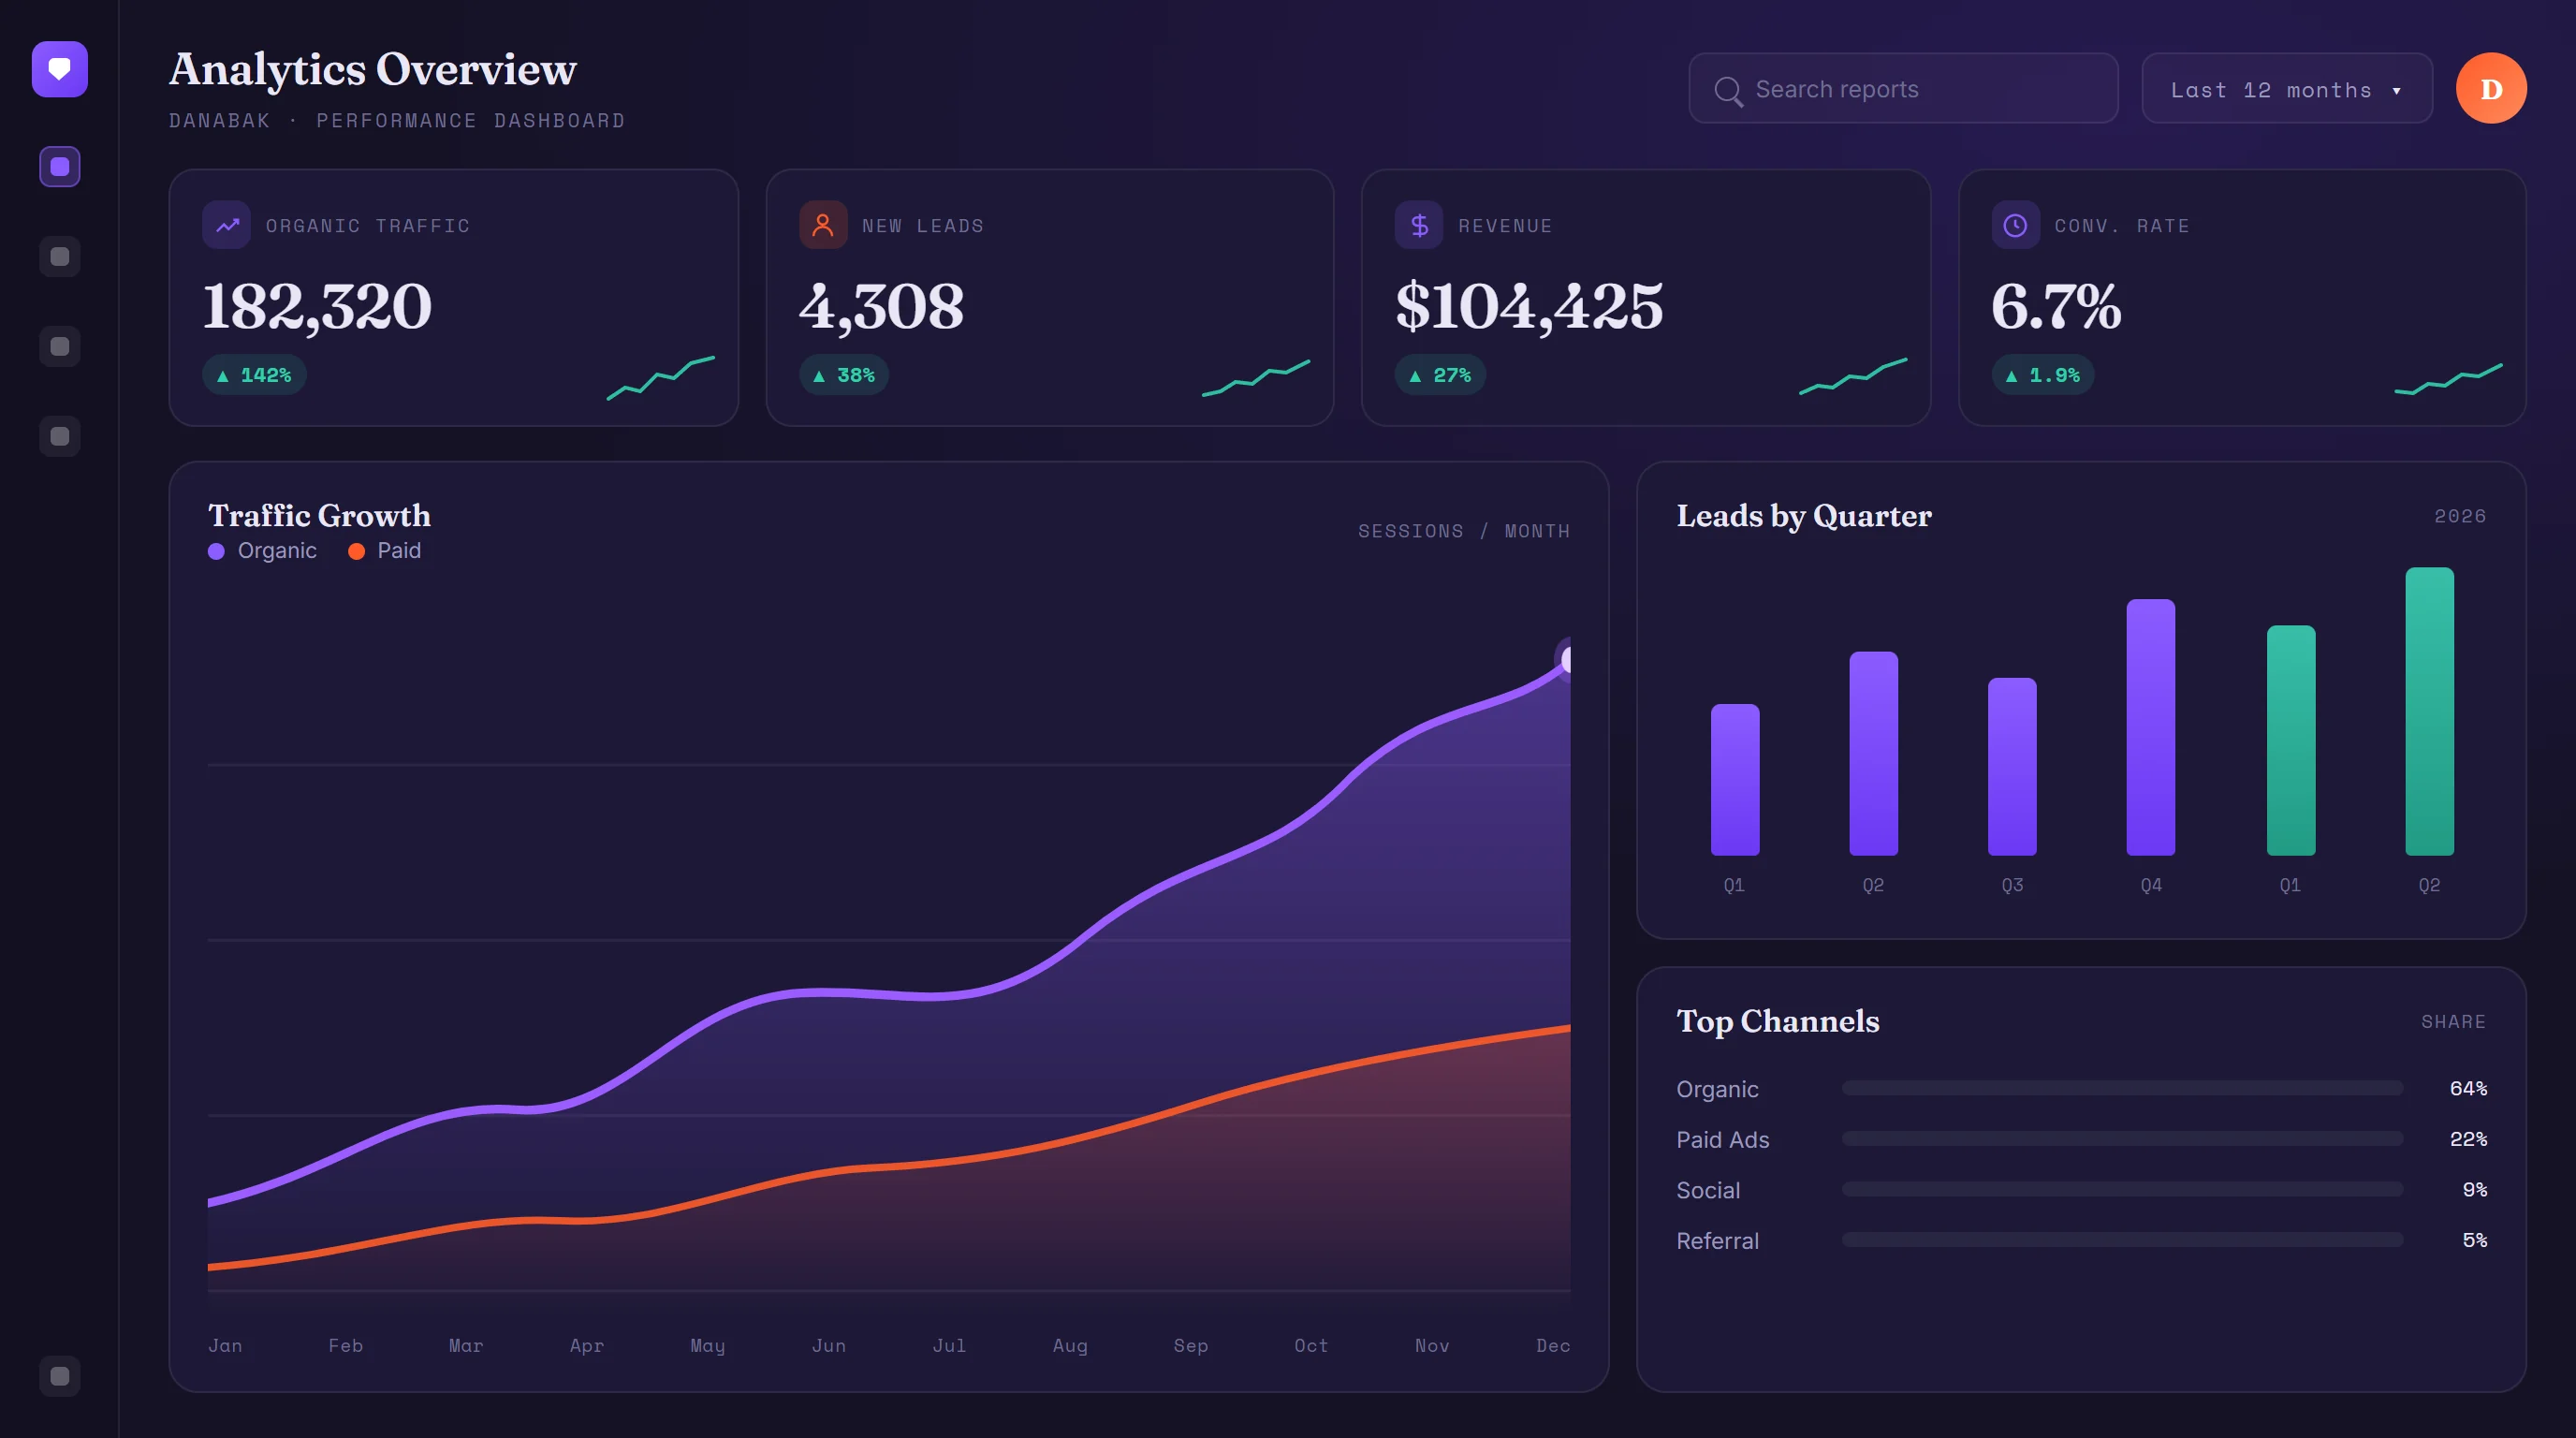
Task: Click the 5% share value
Action: coord(2475,1240)
